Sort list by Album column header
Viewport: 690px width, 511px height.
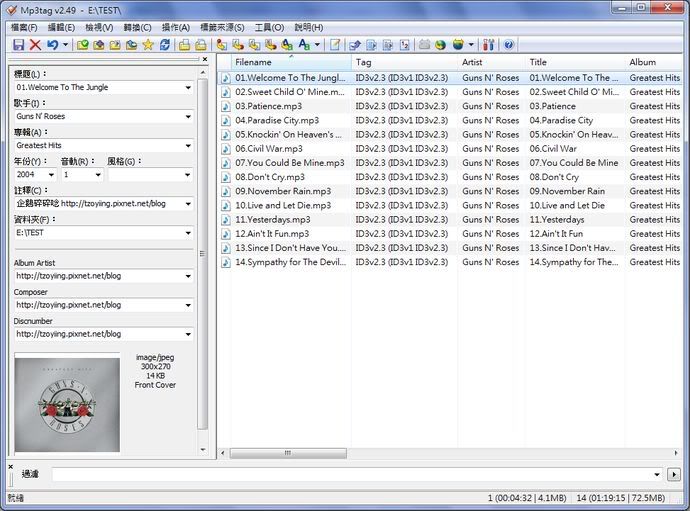[x=653, y=62]
